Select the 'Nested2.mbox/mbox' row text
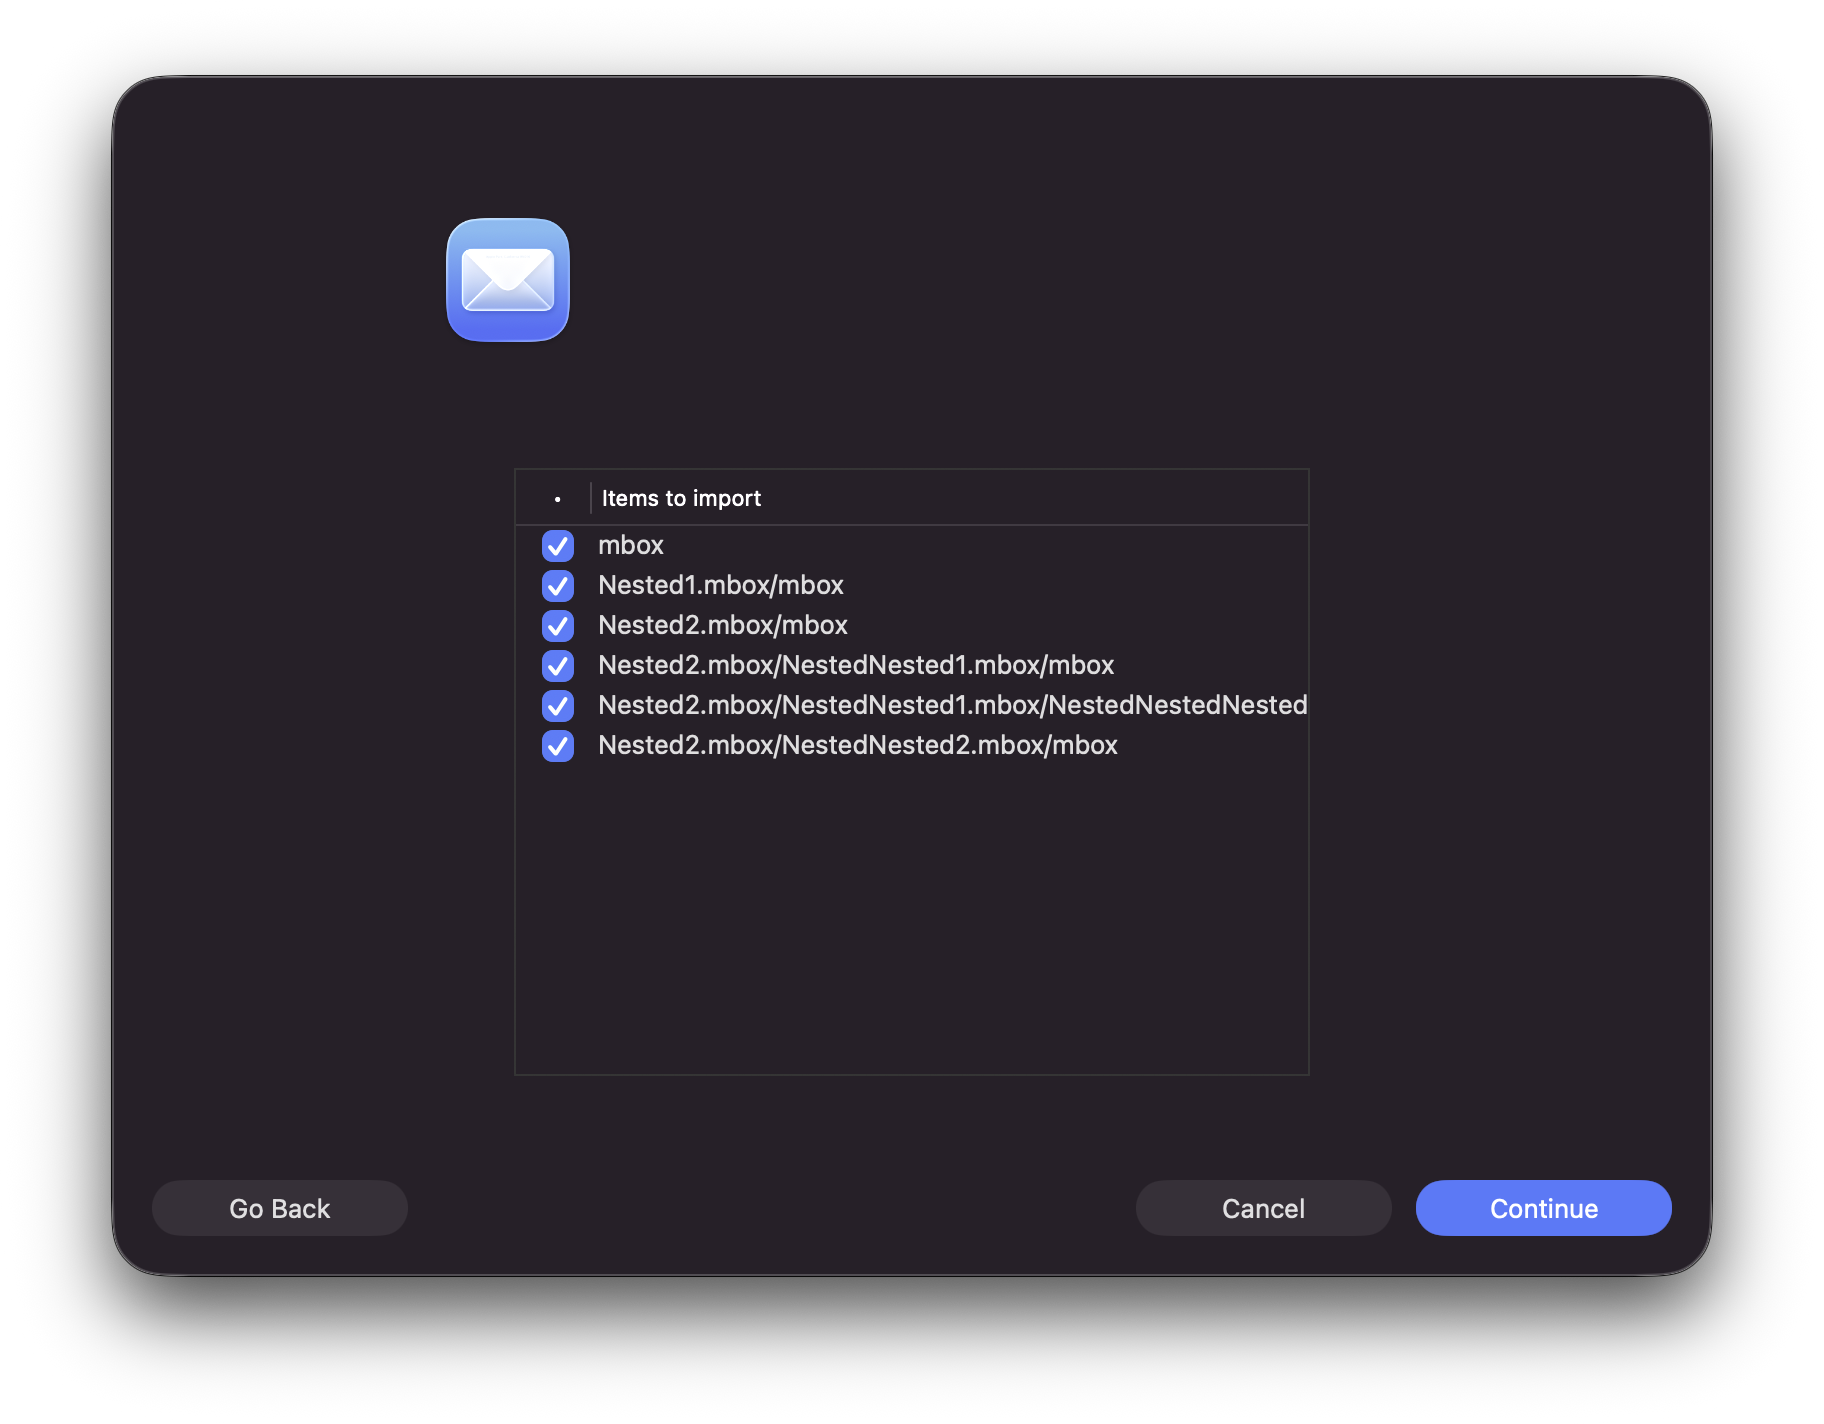The image size is (1824, 1424). [723, 625]
